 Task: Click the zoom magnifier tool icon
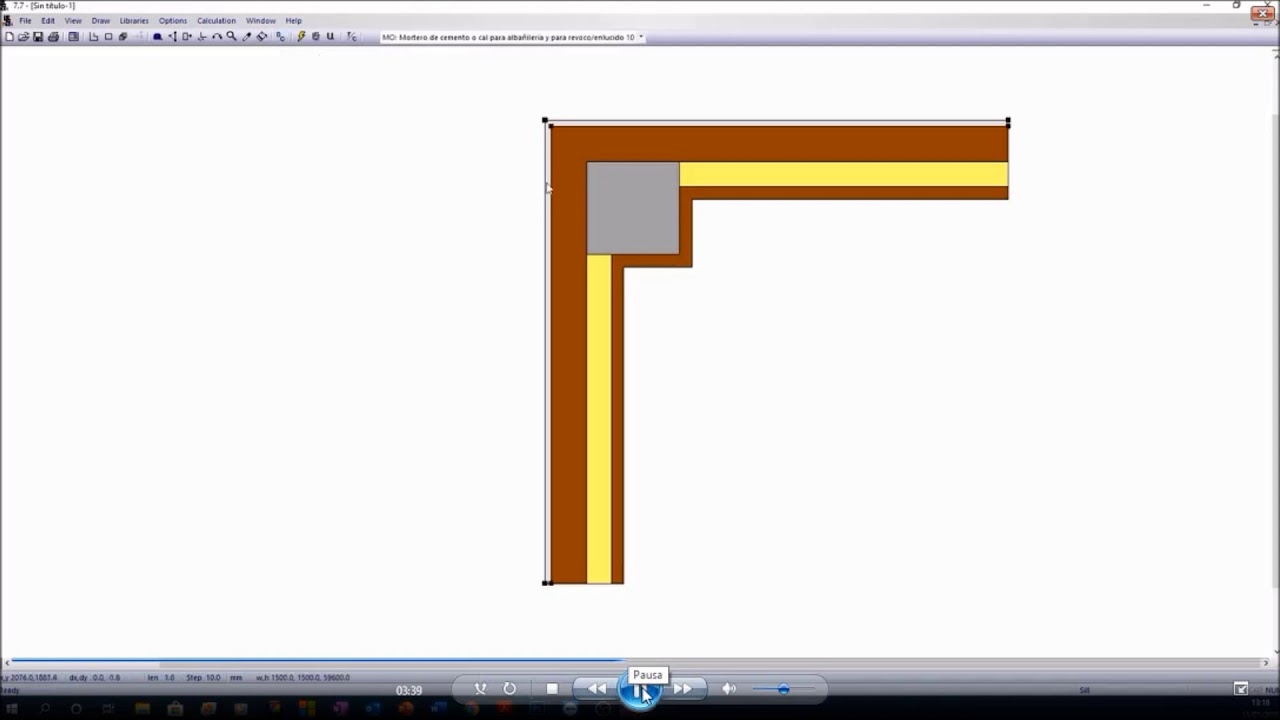click(x=231, y=37)
